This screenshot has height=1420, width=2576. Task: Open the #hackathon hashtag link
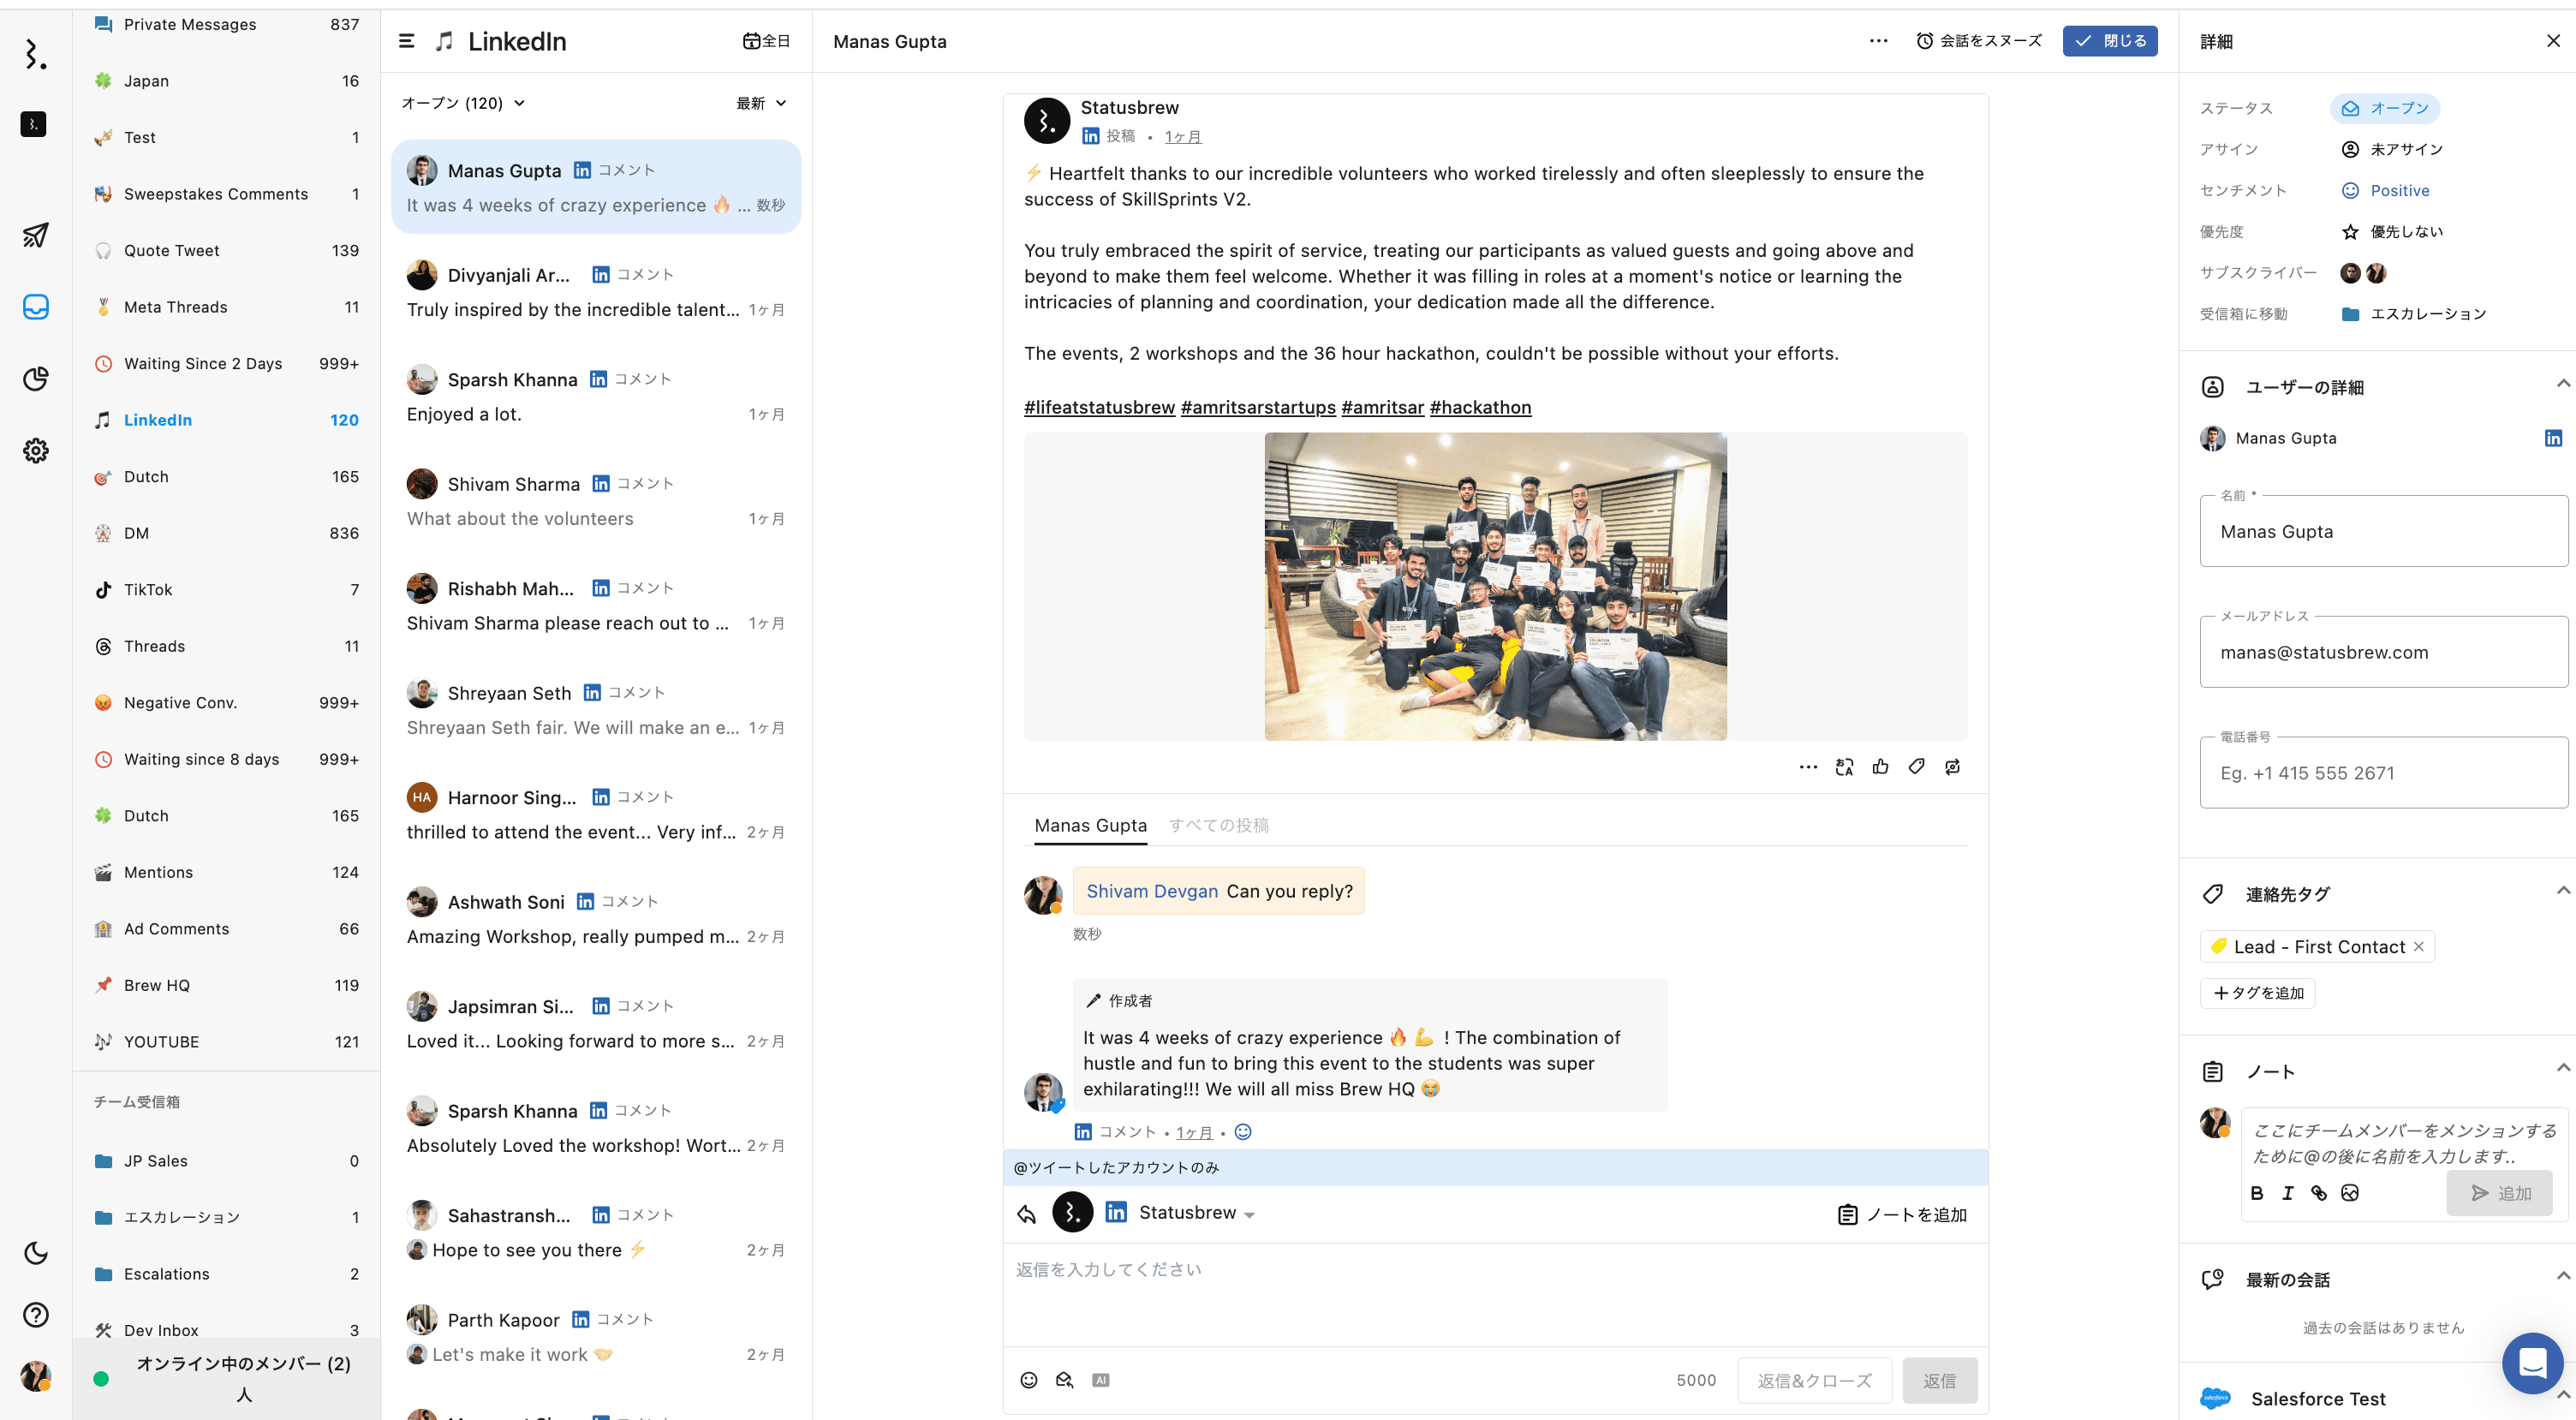click(1480, 408)
